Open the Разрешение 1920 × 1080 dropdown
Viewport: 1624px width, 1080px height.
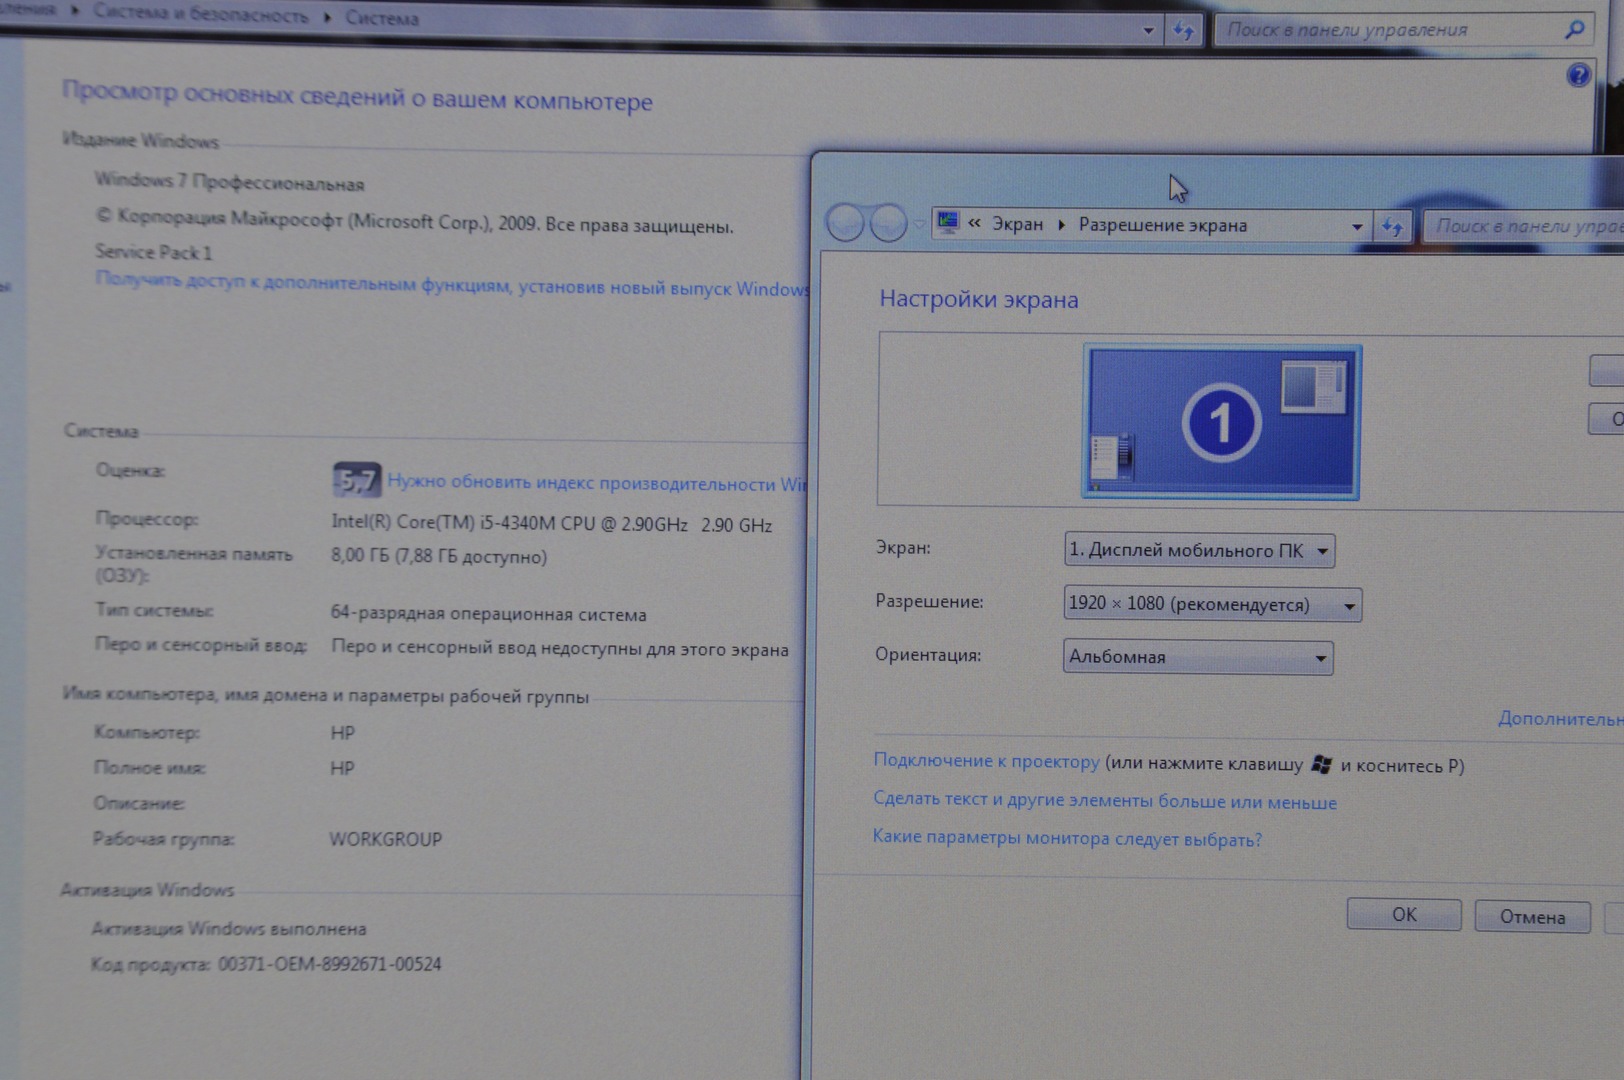pyautogui.click(x=1212, y=604)
